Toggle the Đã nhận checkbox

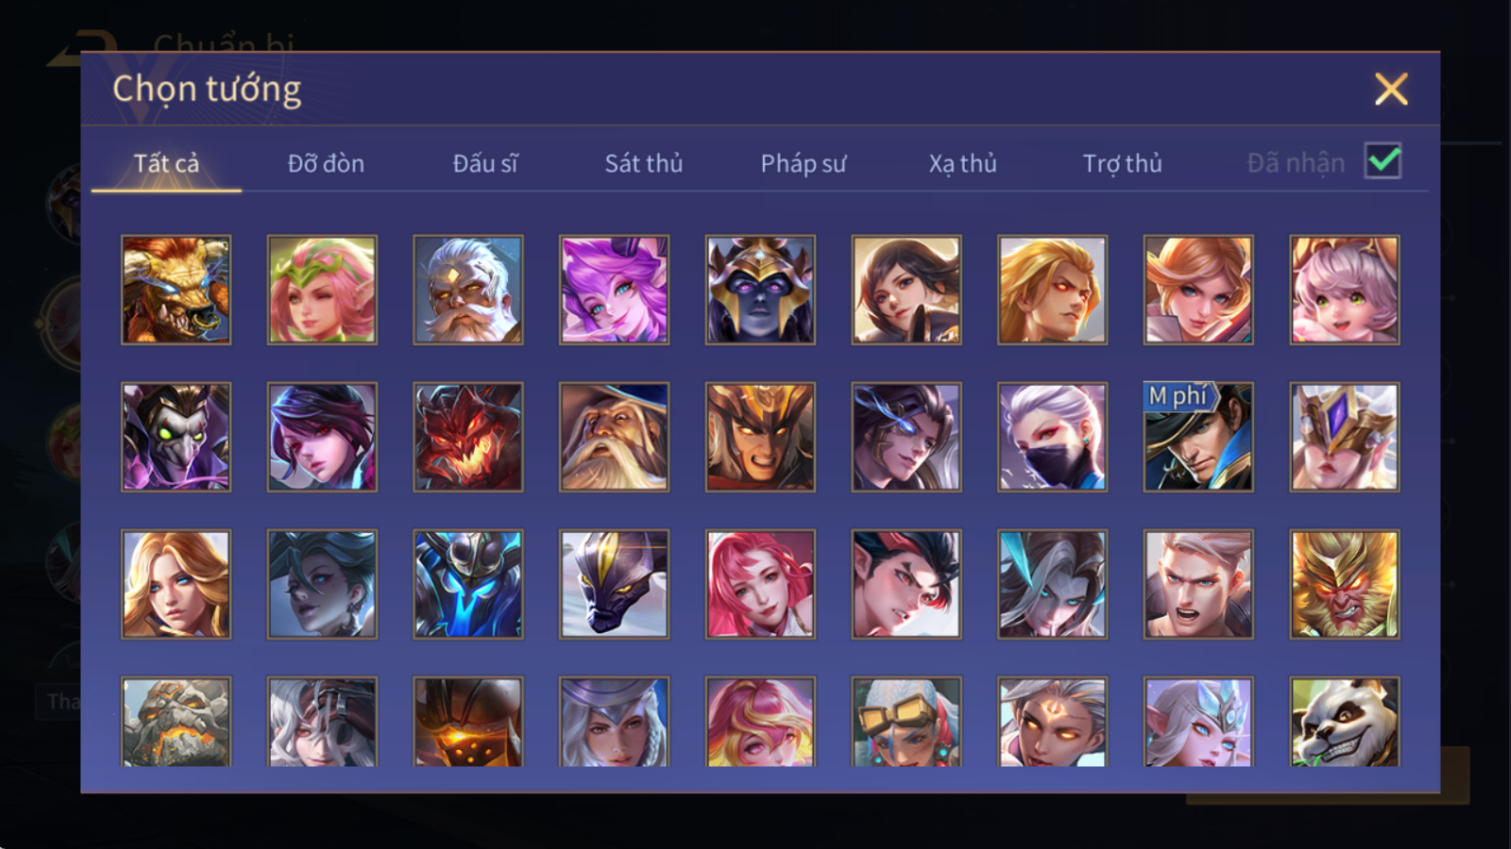(x=1383, y=161)
